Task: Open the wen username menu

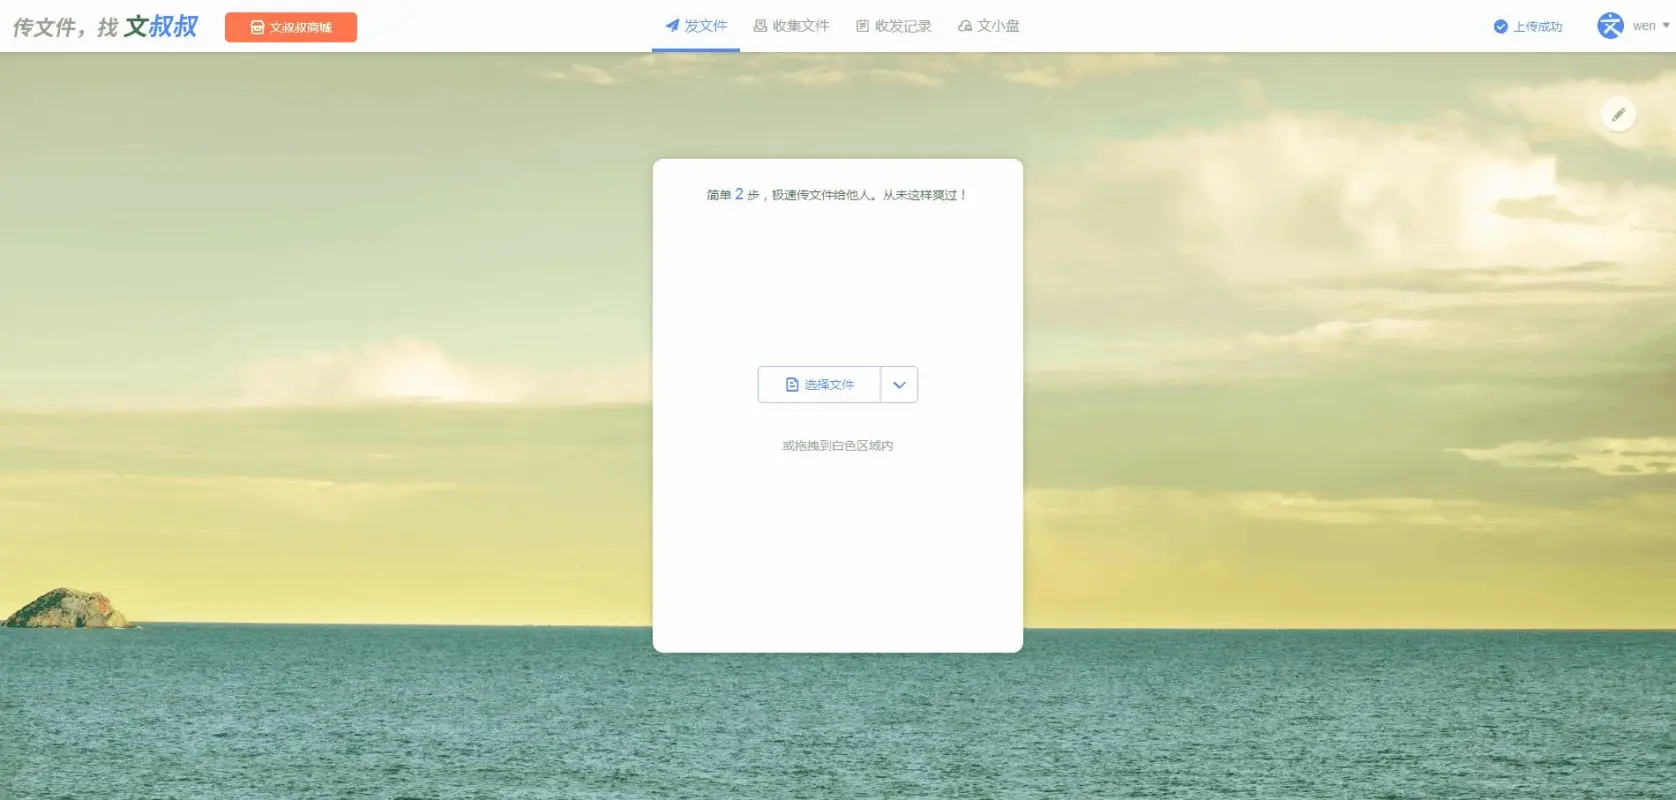Action: pos(1644,26)
